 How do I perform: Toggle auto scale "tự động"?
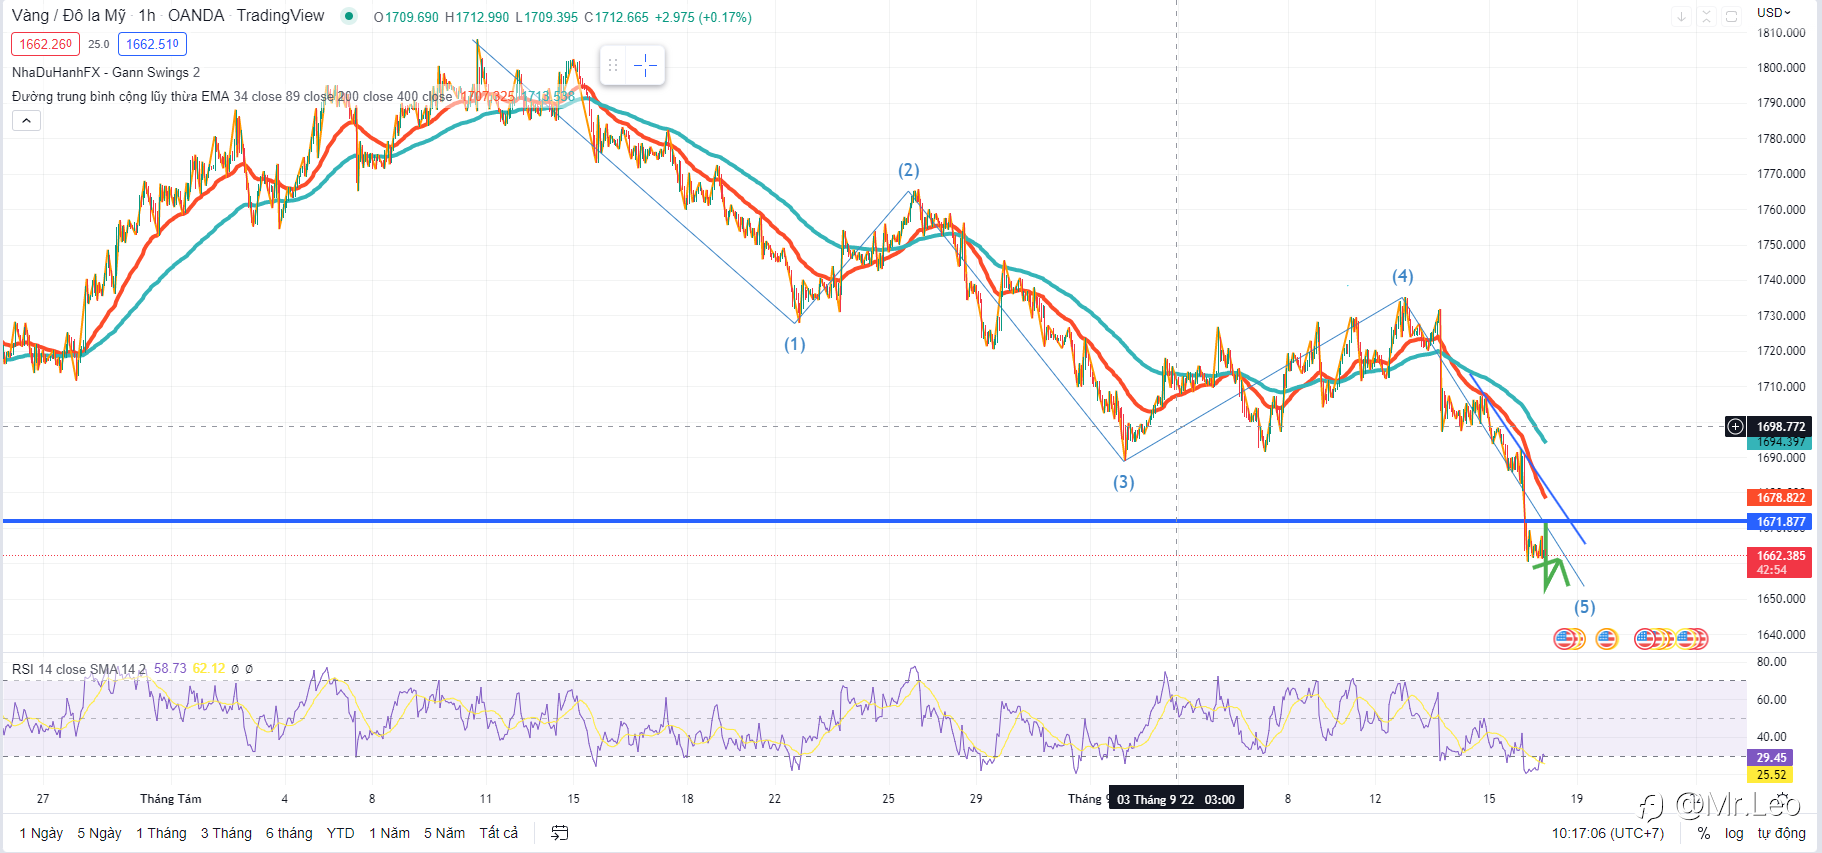pos(1782,833)
